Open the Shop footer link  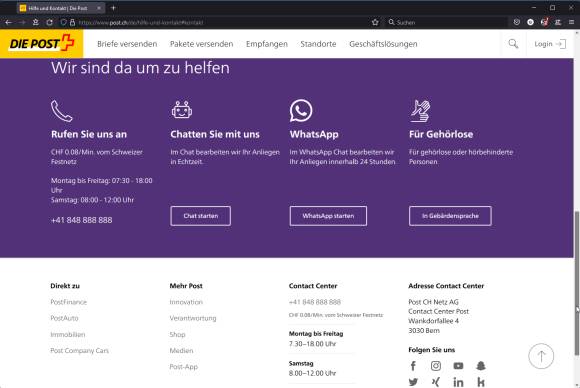177,334
